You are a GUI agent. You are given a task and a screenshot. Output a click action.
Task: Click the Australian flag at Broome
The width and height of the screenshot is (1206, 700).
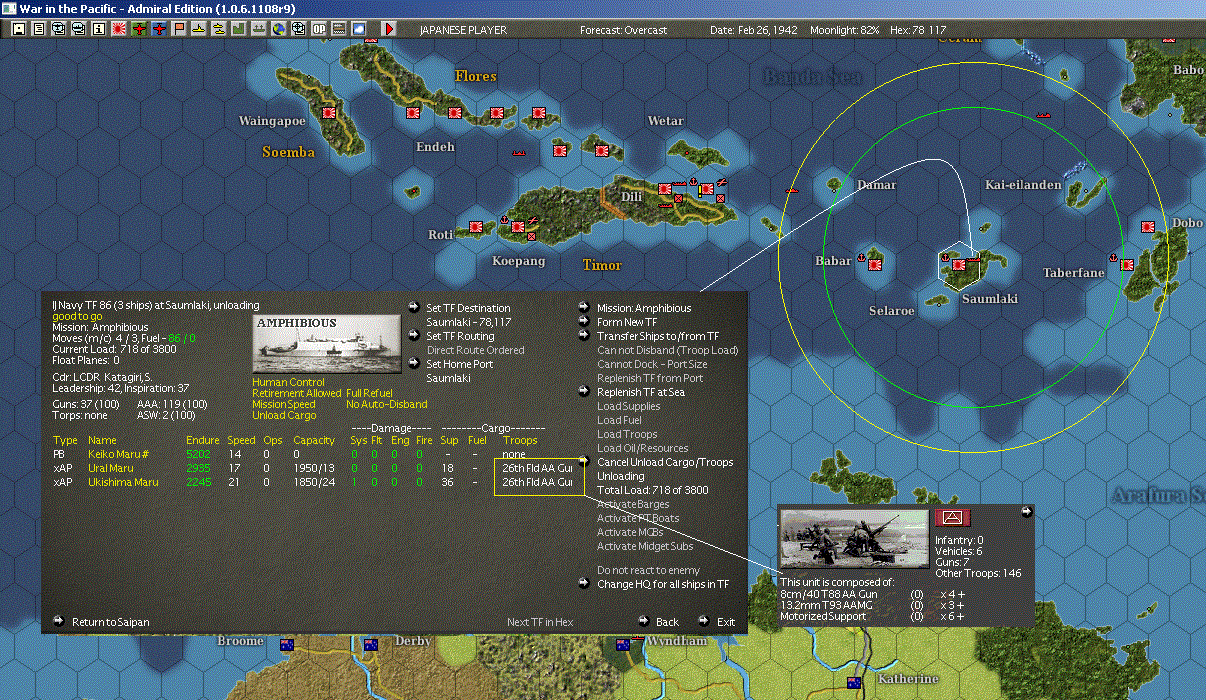click(x=289, y=644)
